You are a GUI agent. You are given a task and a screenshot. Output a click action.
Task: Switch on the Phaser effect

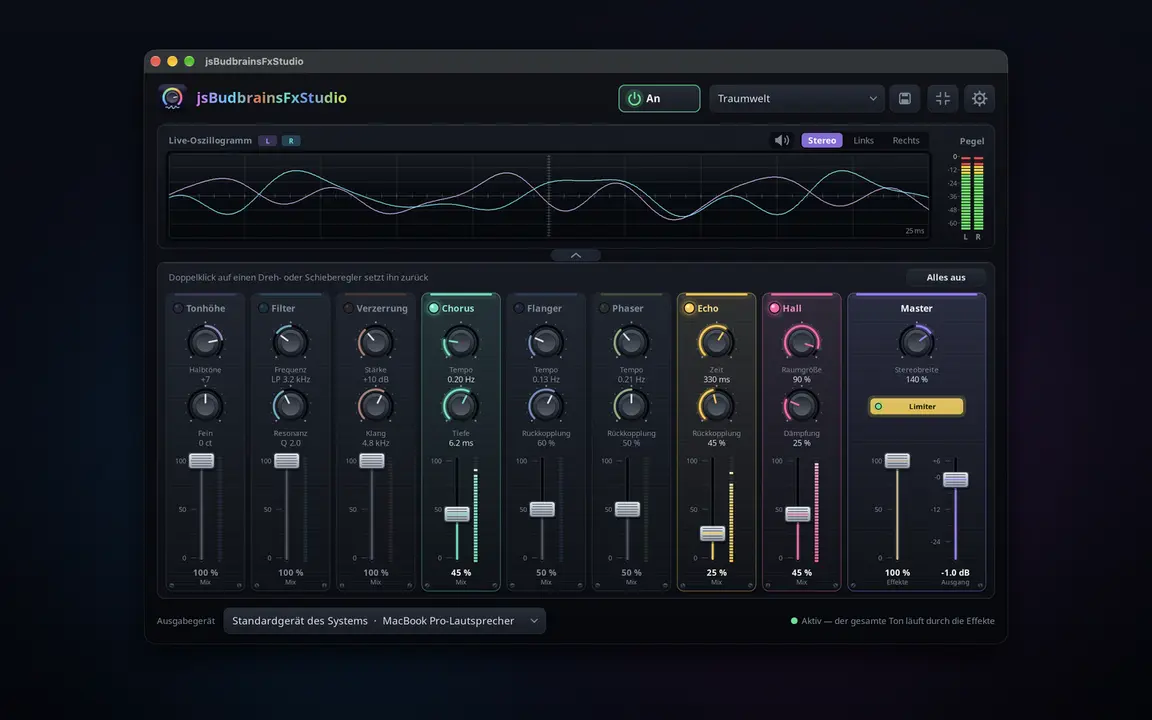[604, 309]
